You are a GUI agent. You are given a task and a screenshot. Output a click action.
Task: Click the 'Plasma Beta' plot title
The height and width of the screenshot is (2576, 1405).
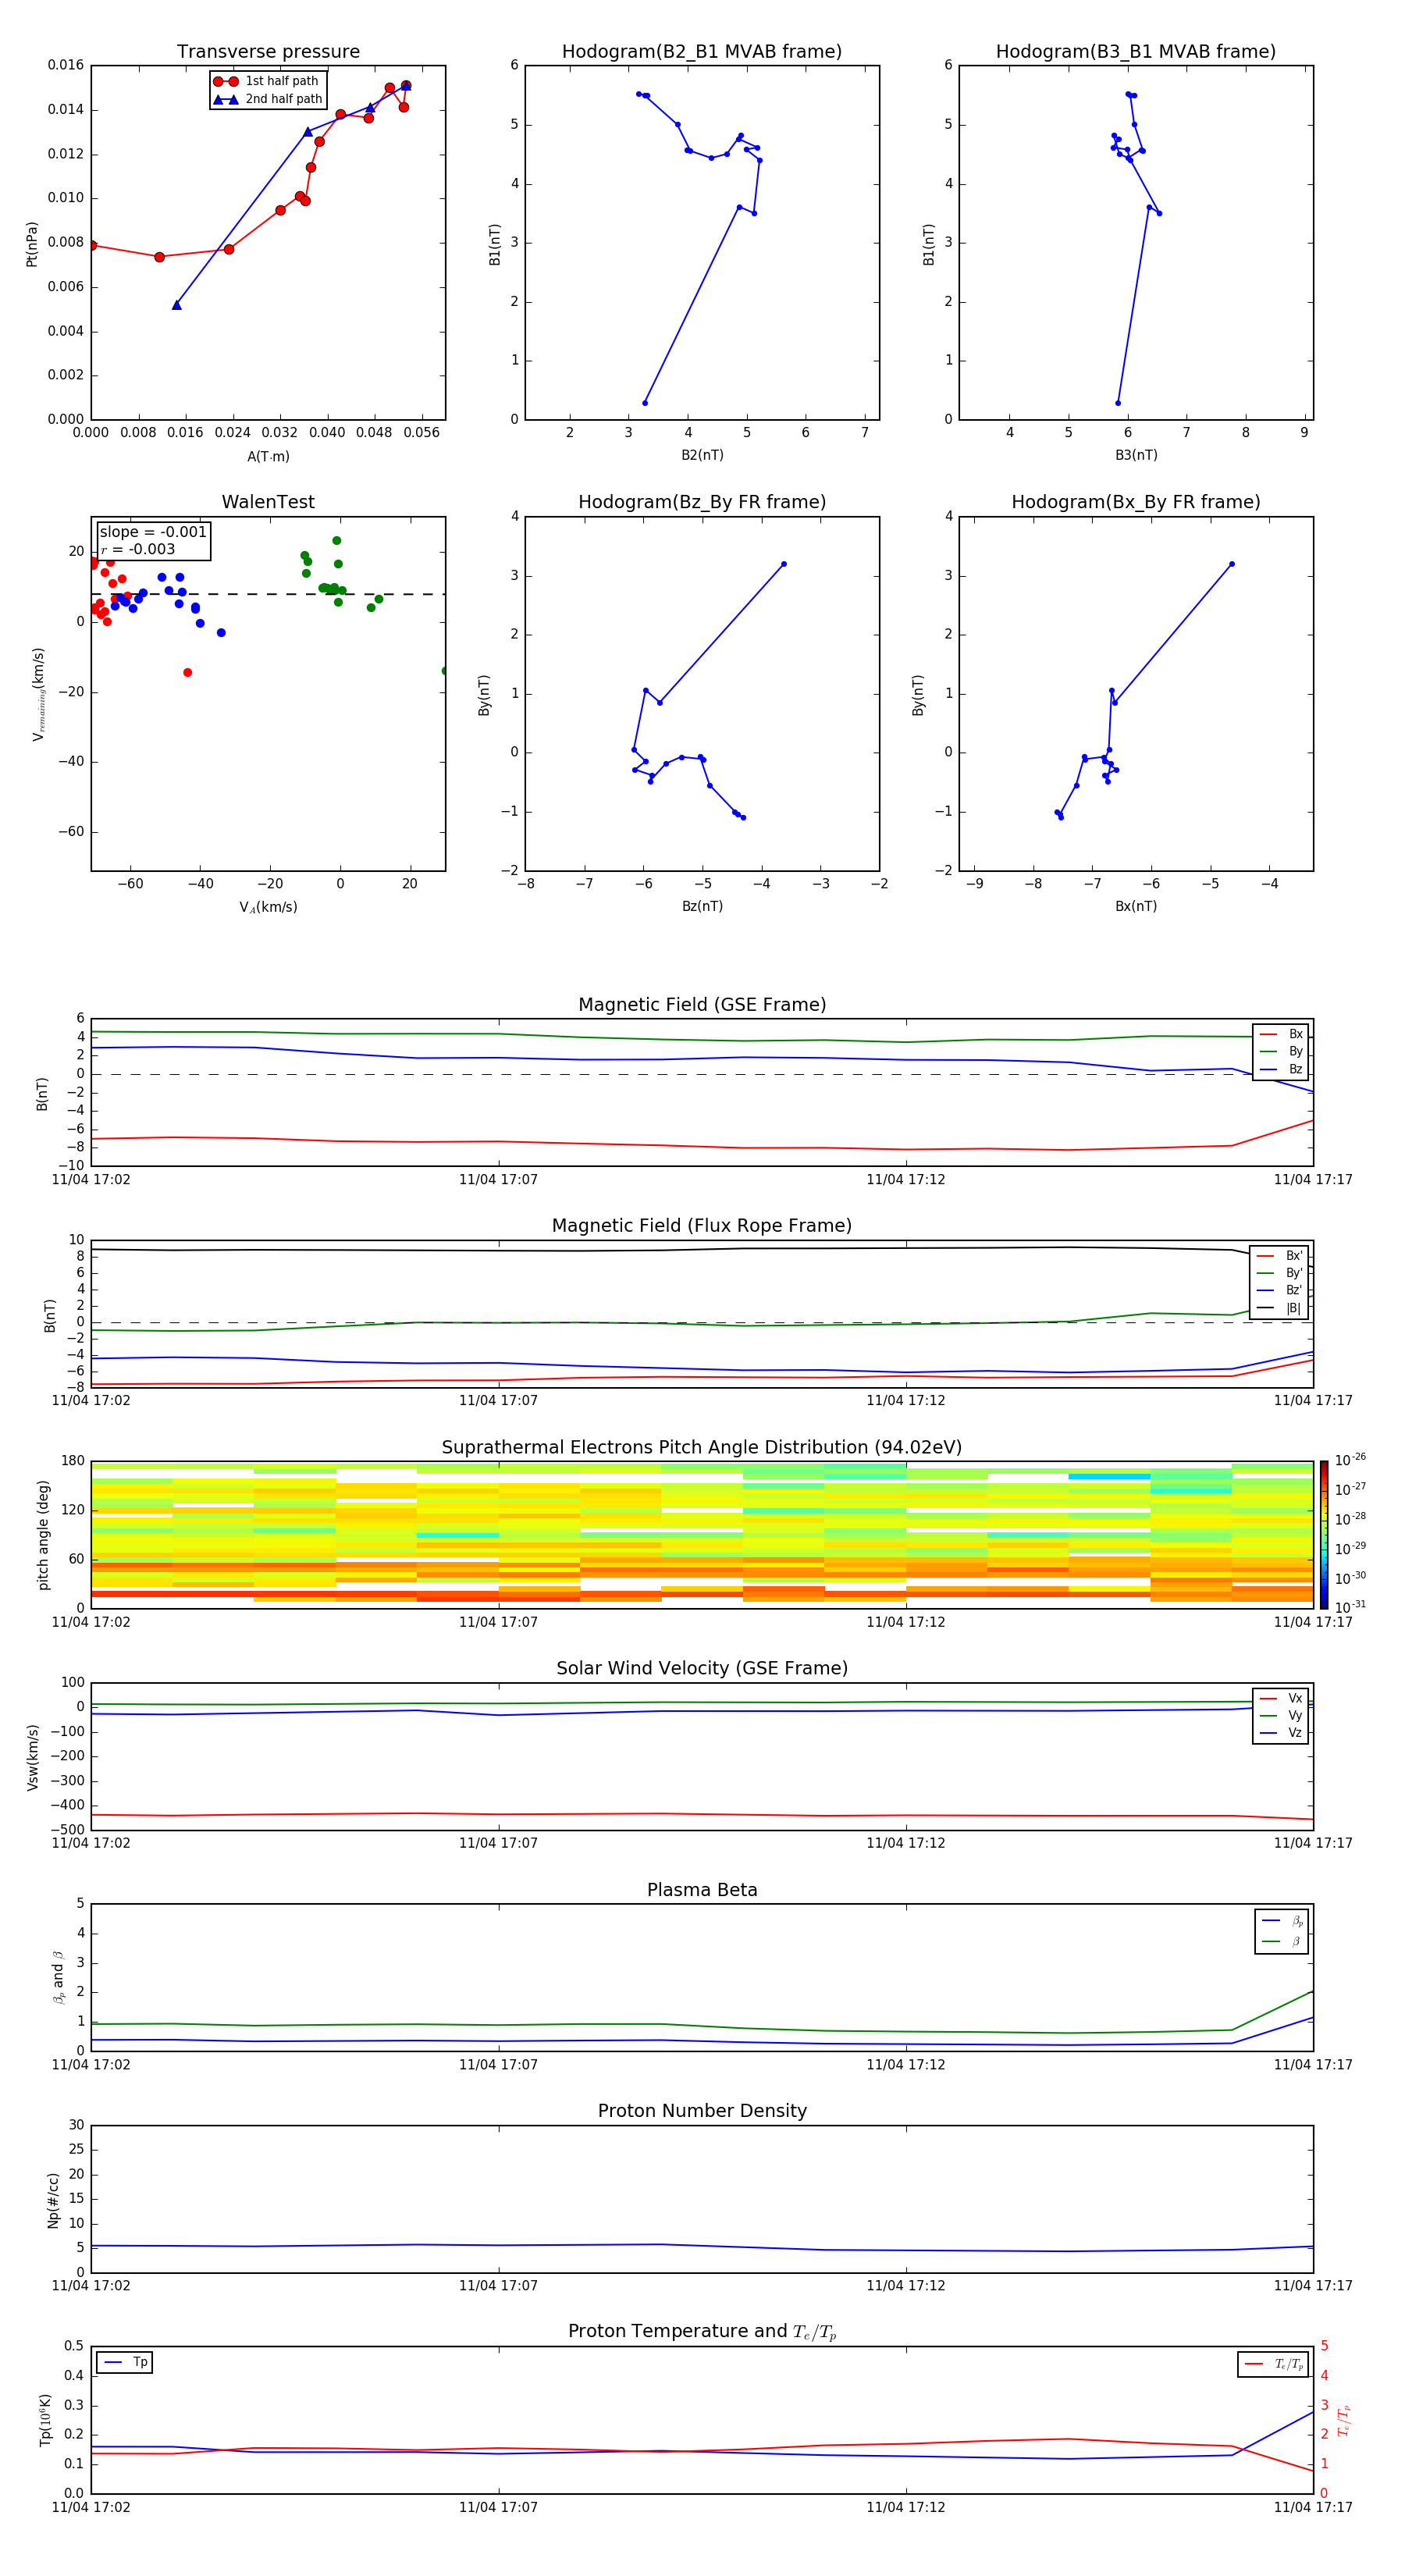(702, 1891)
